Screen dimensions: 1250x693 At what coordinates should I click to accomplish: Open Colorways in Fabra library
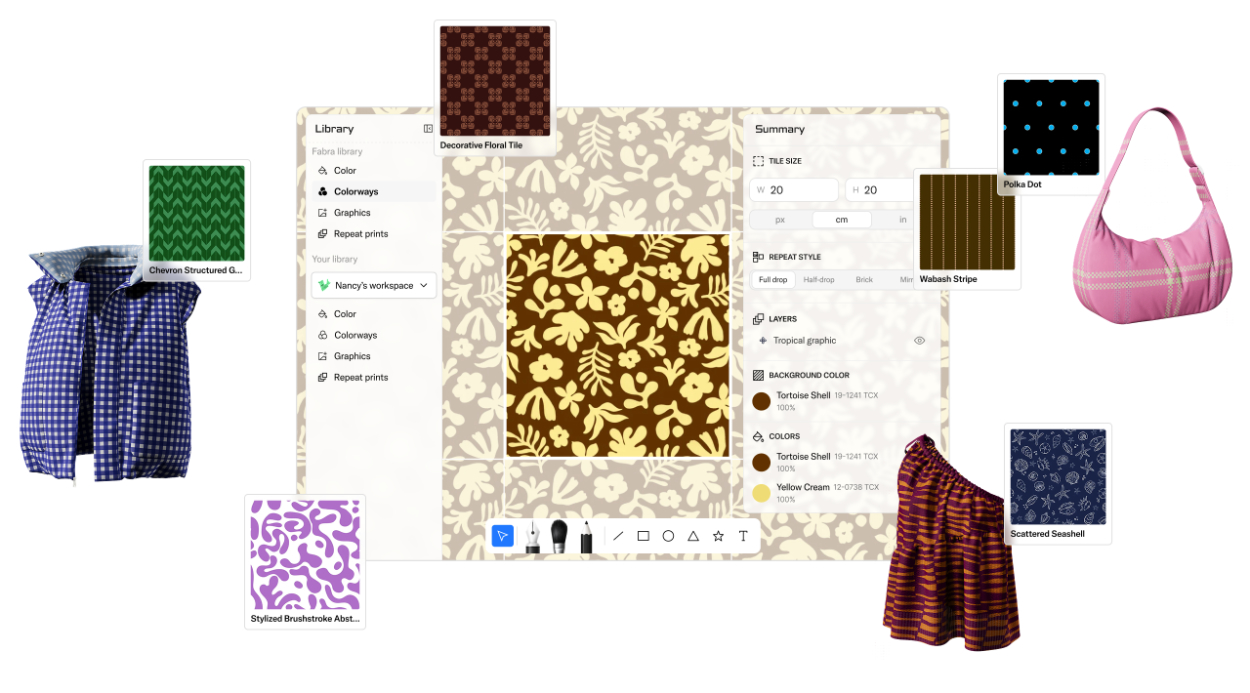pos(372,192)
